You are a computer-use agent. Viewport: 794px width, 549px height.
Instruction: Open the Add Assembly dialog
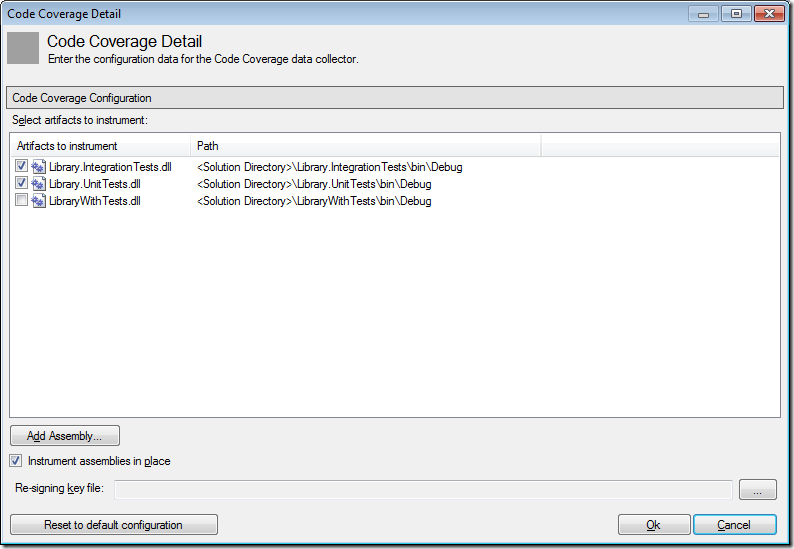click(x=65, y=436)
